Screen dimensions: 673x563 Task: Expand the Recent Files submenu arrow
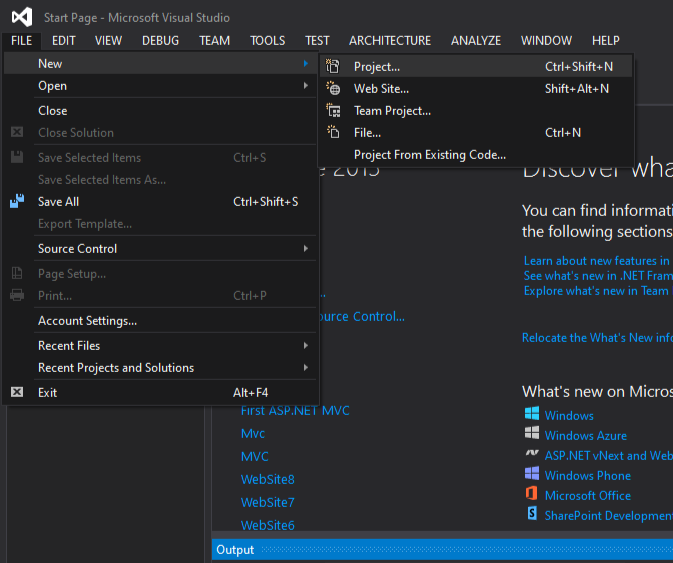point(306,345)
